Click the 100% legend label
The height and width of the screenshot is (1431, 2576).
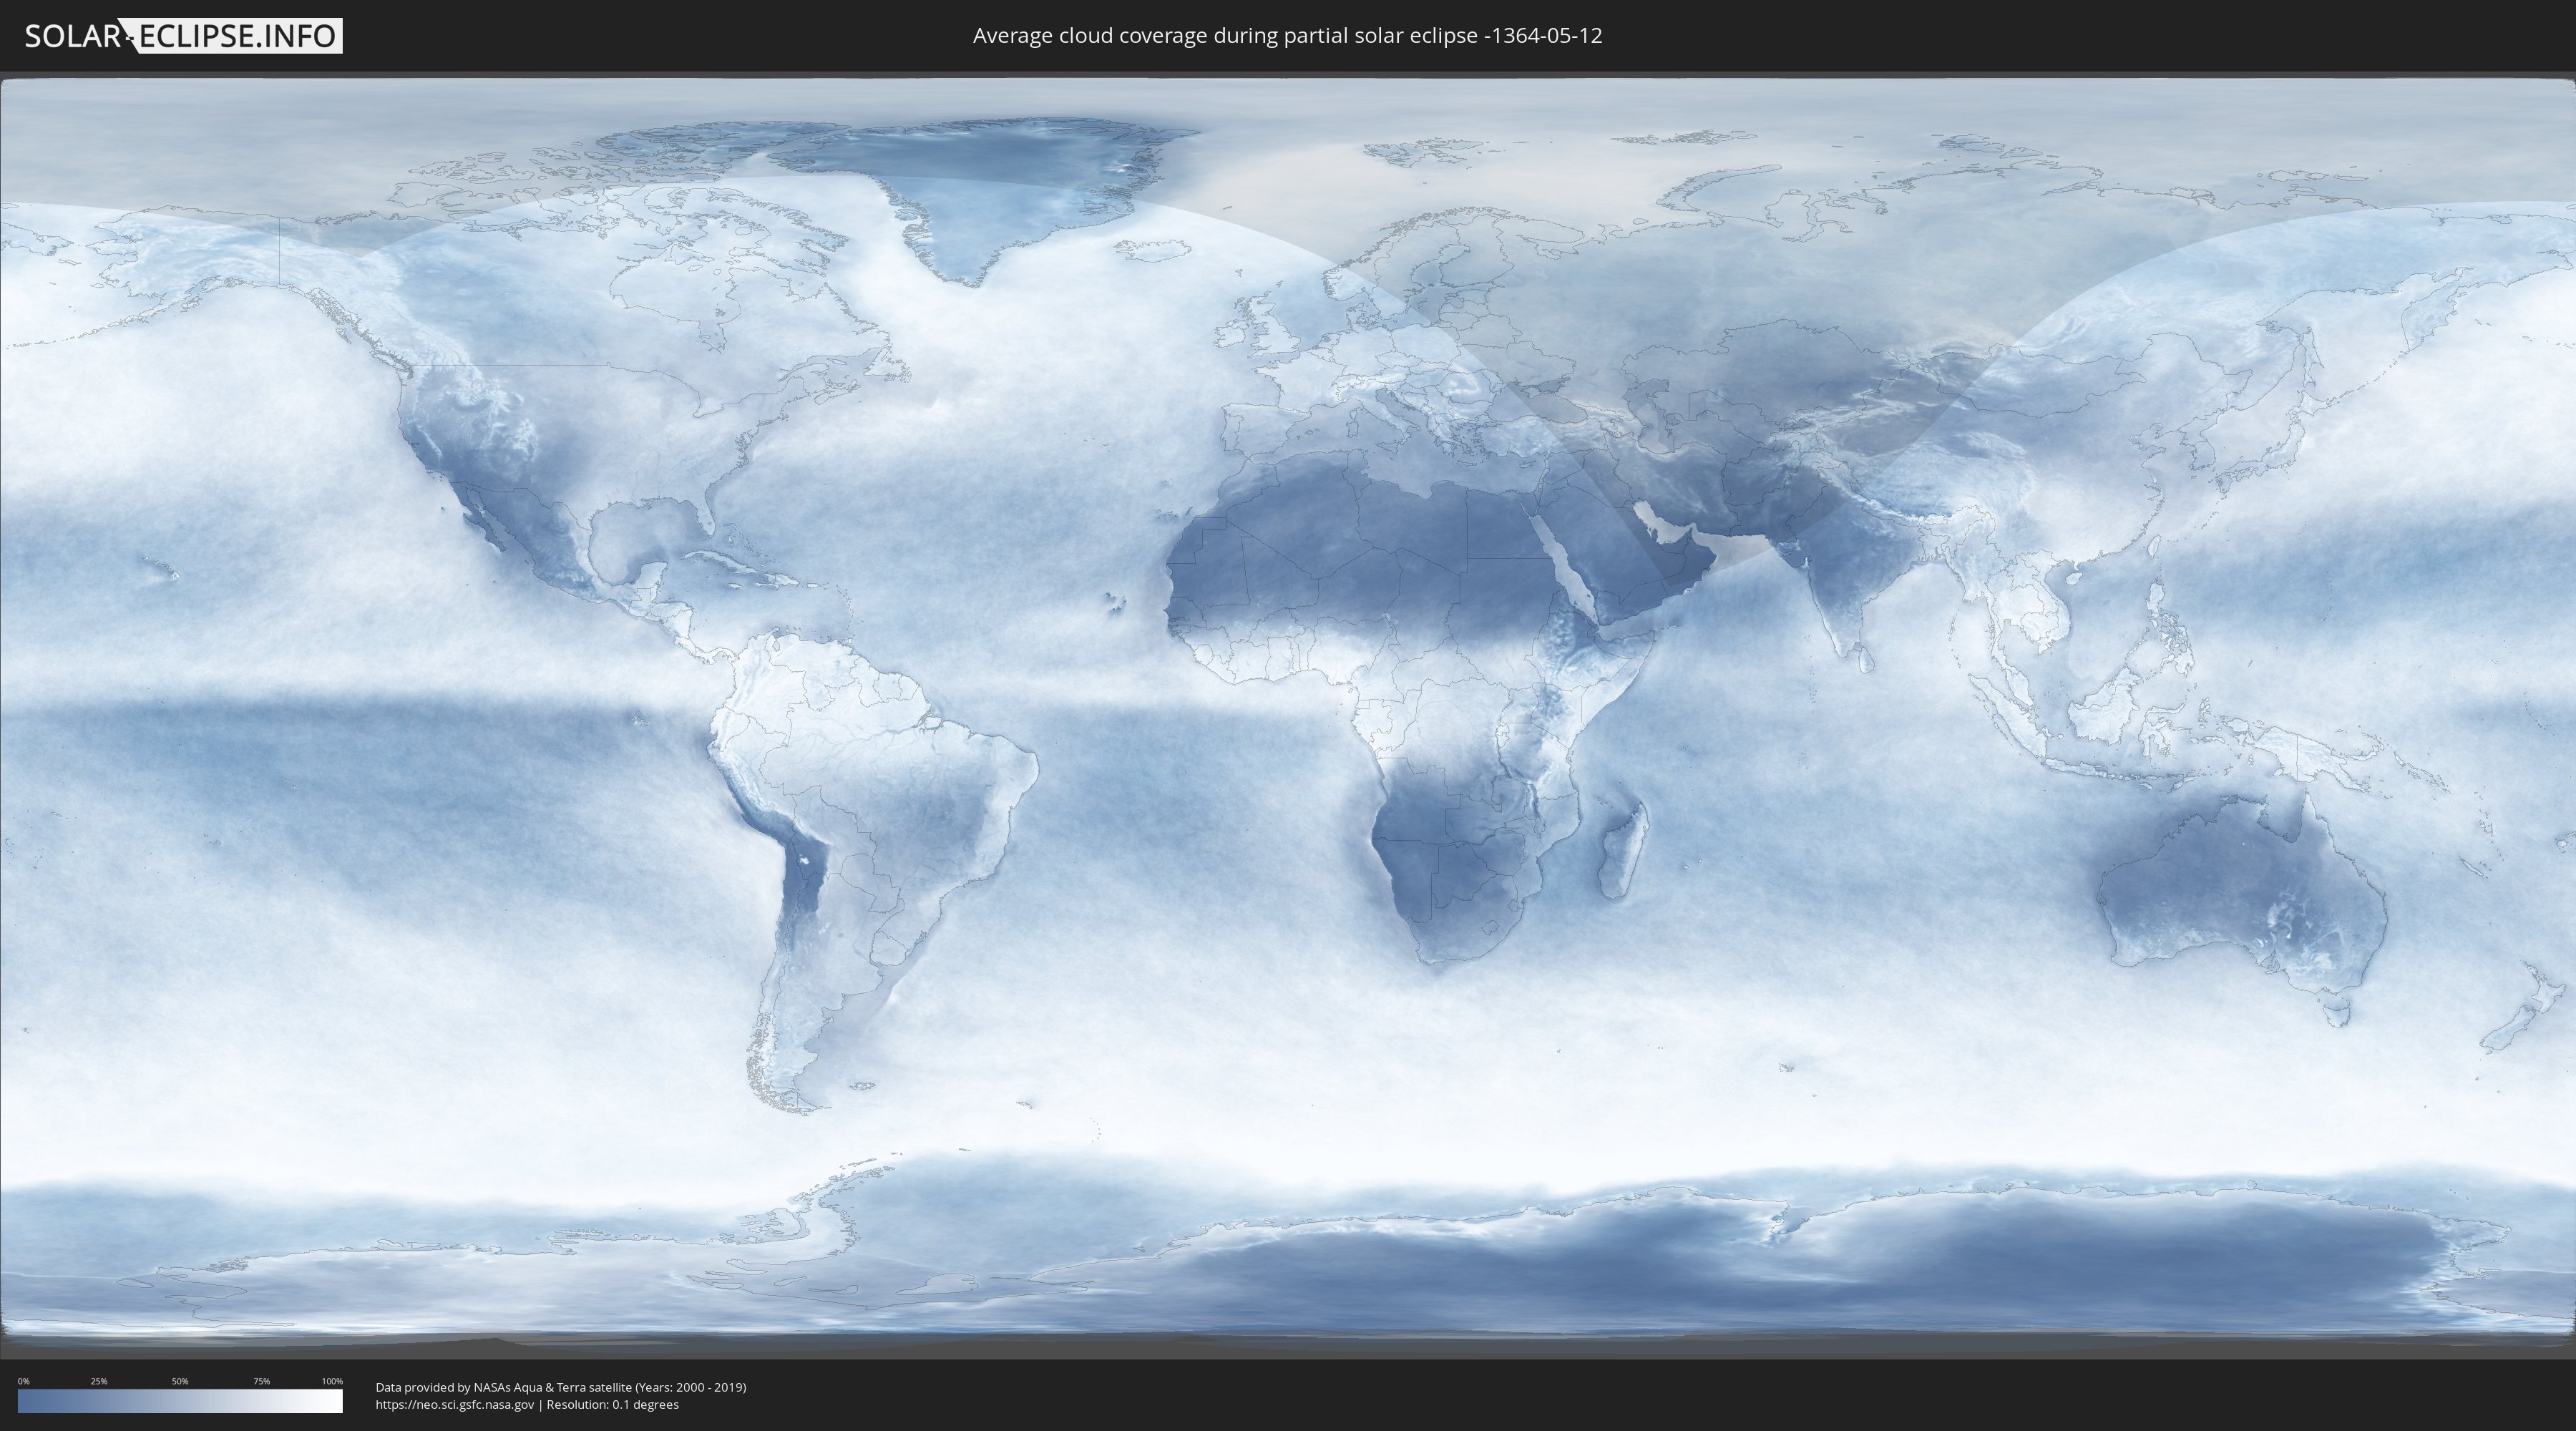pos(332,1381)
